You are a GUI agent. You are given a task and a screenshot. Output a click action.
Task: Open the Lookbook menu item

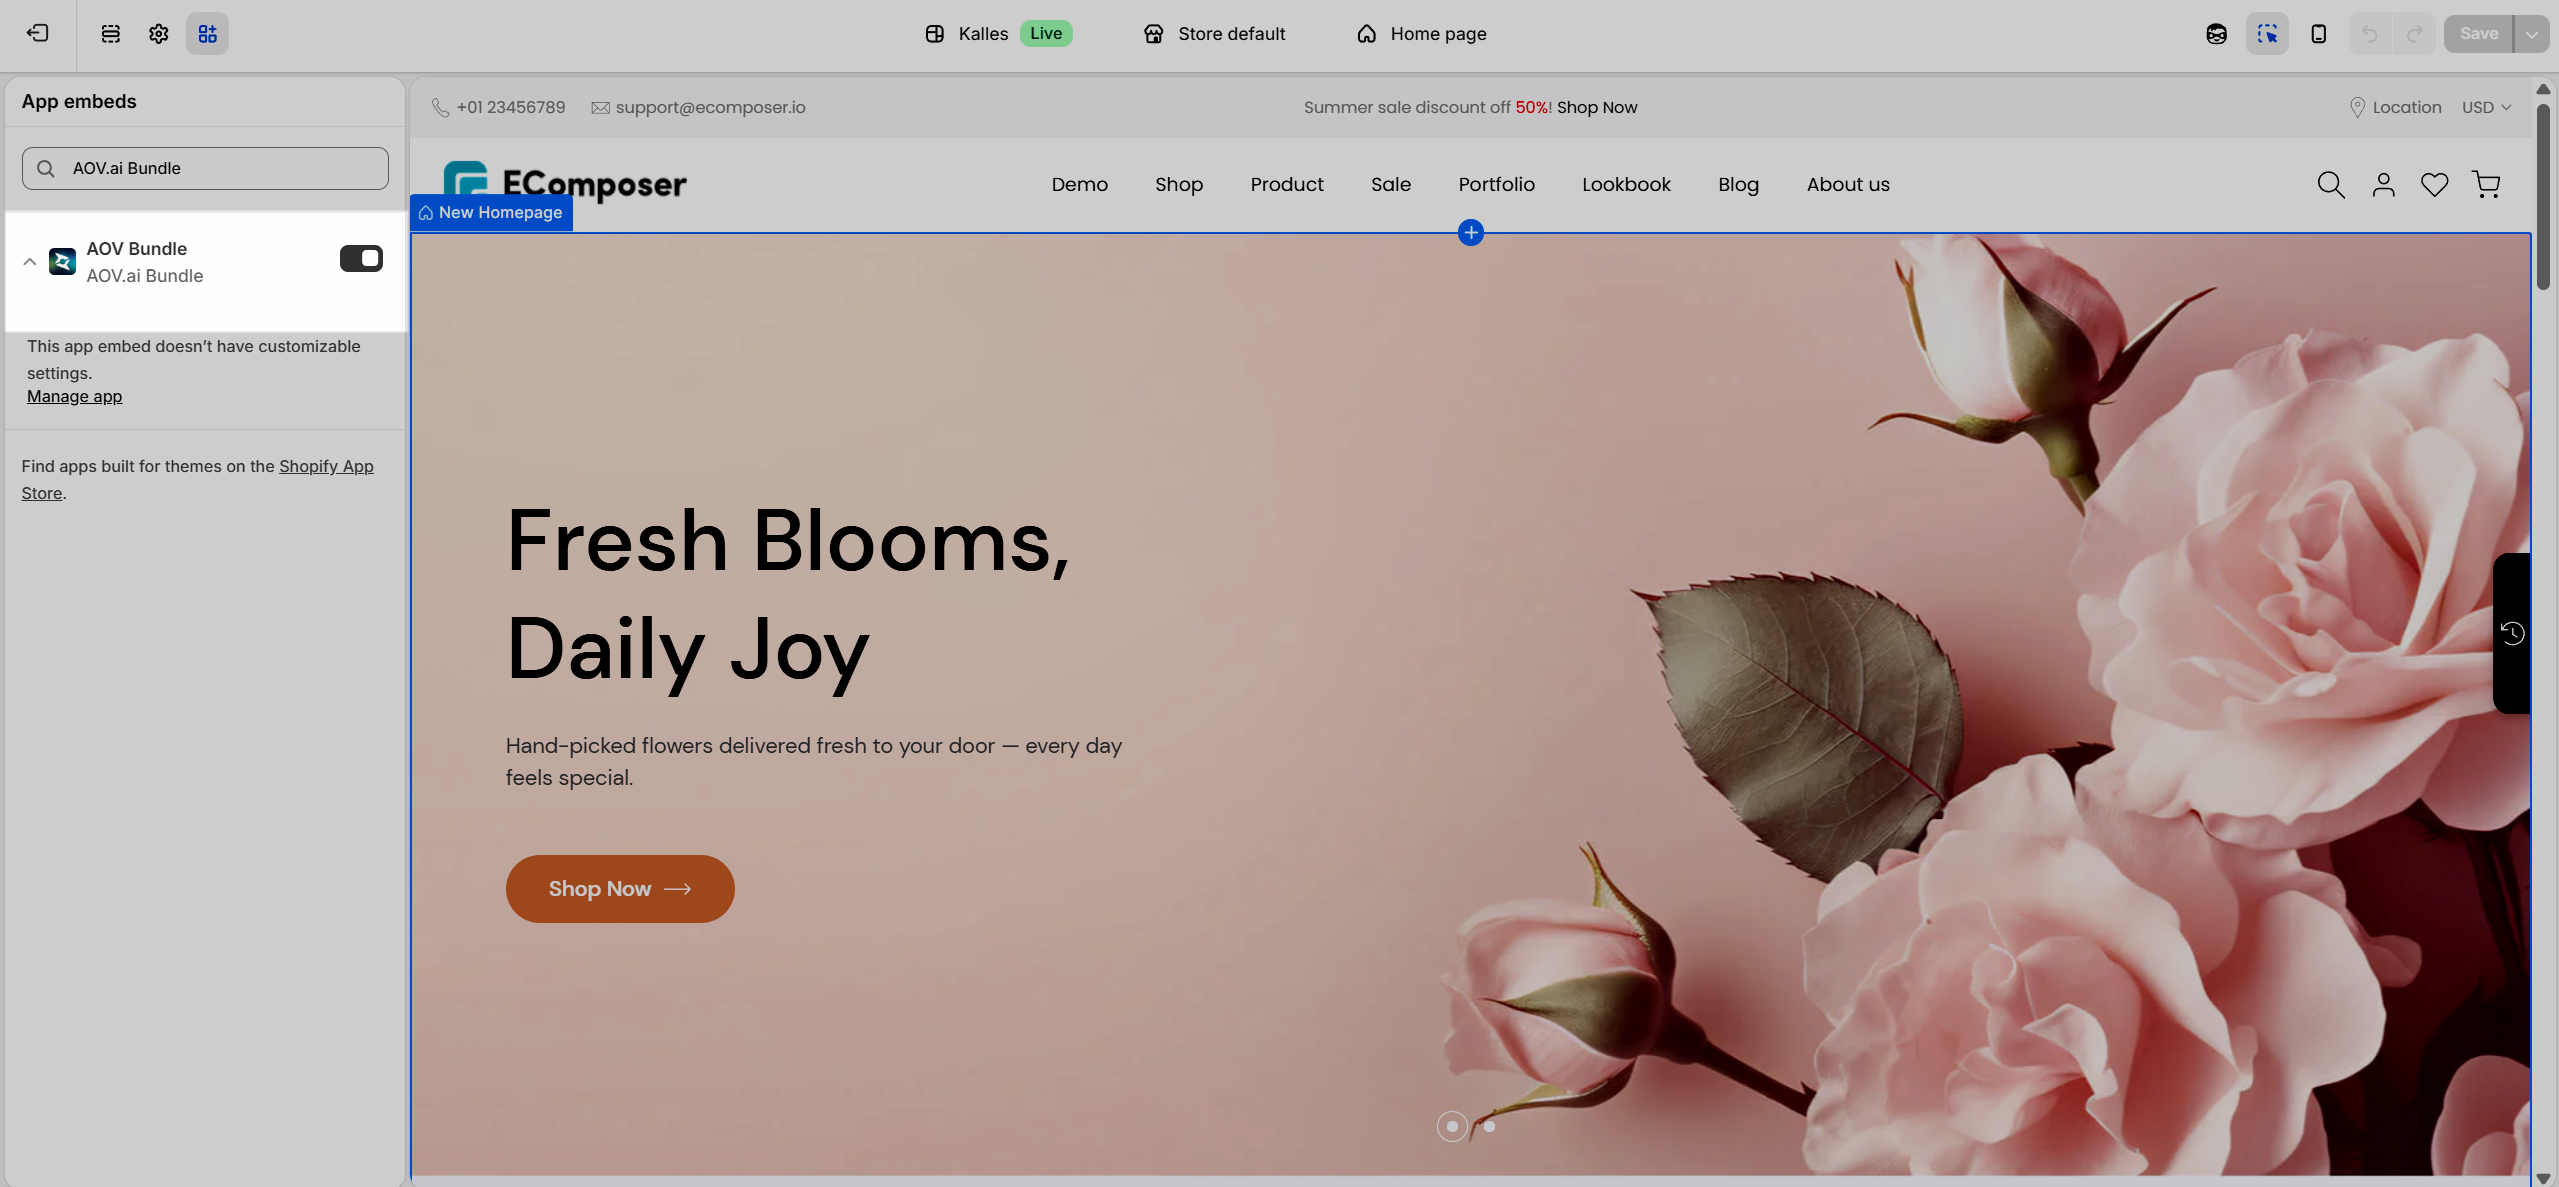1626,184
